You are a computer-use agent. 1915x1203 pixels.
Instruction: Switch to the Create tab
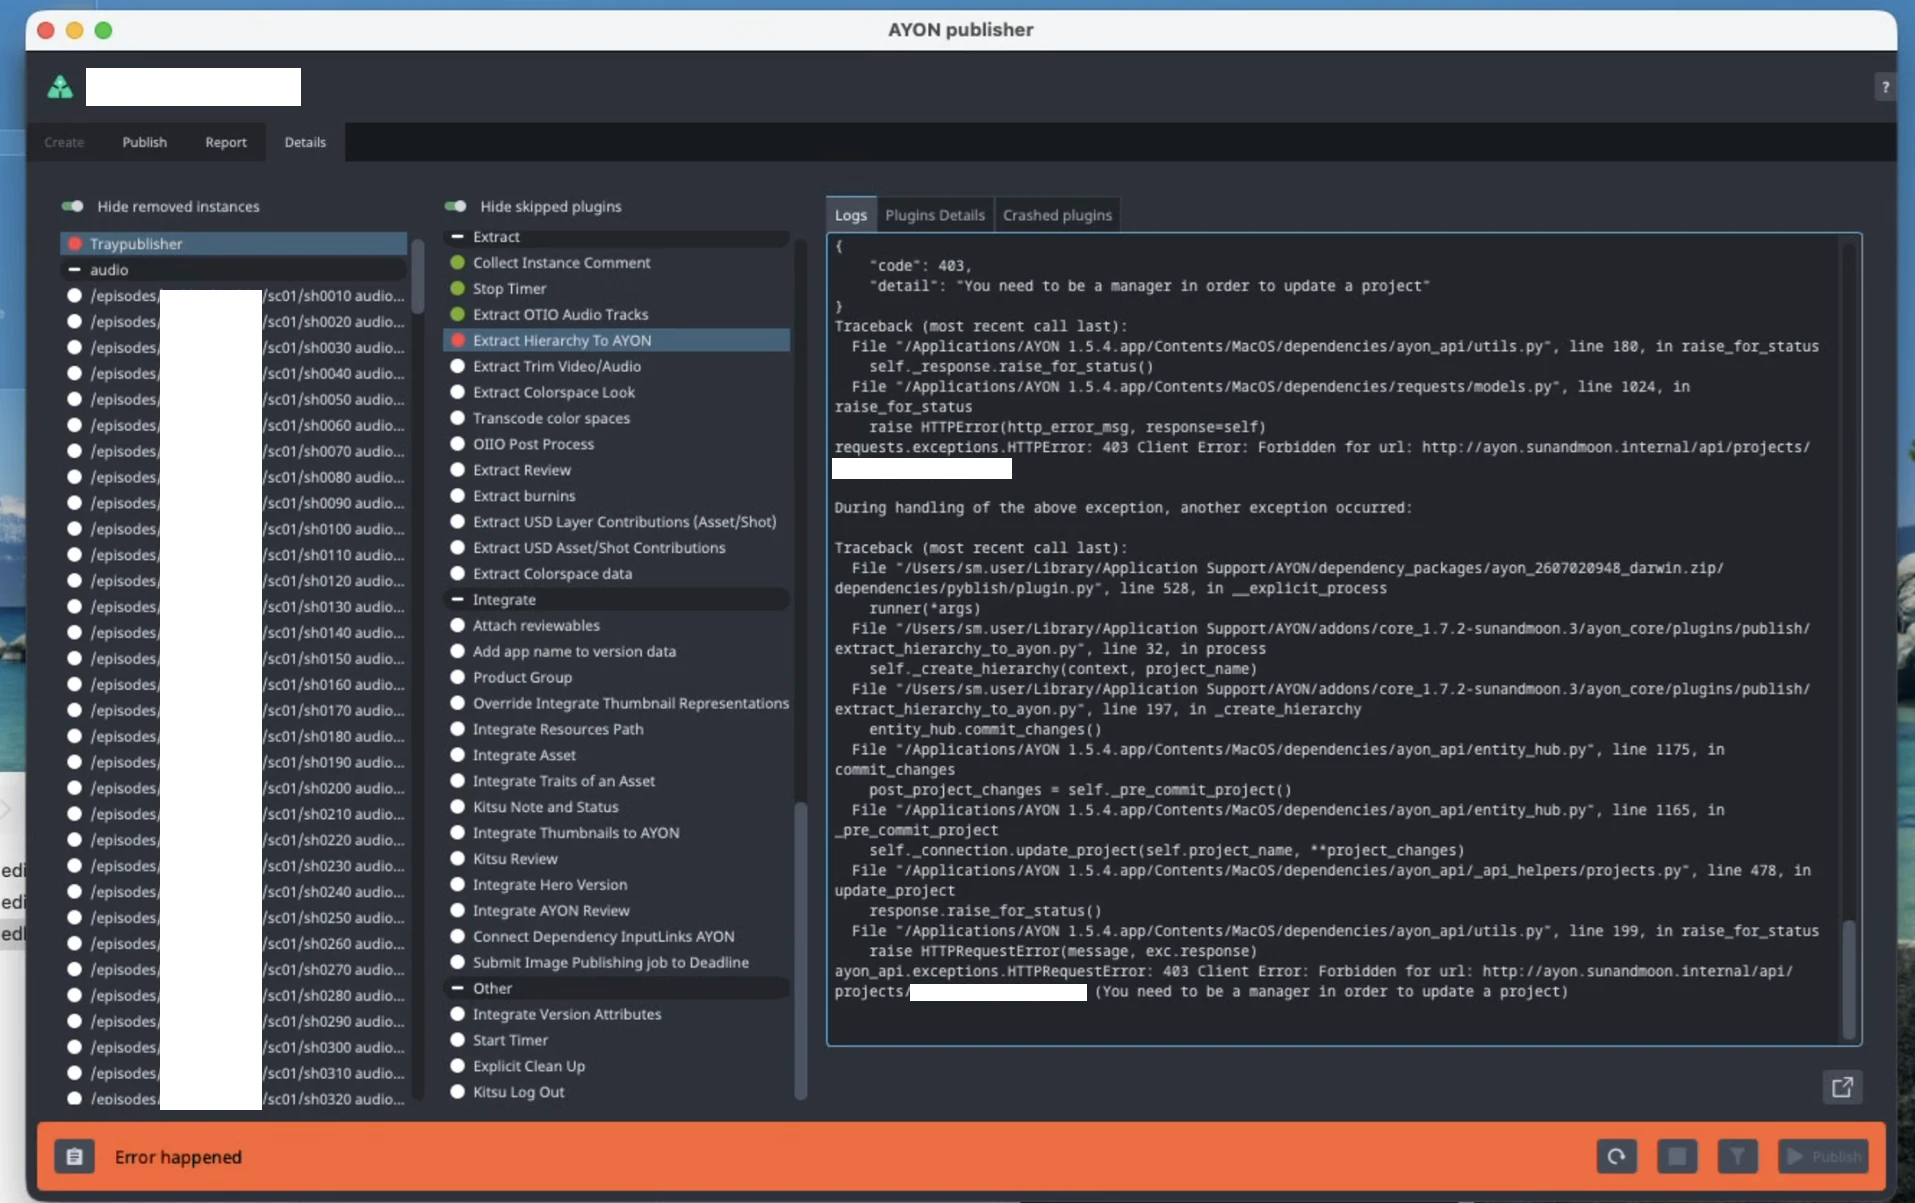[x=64, y=142]
